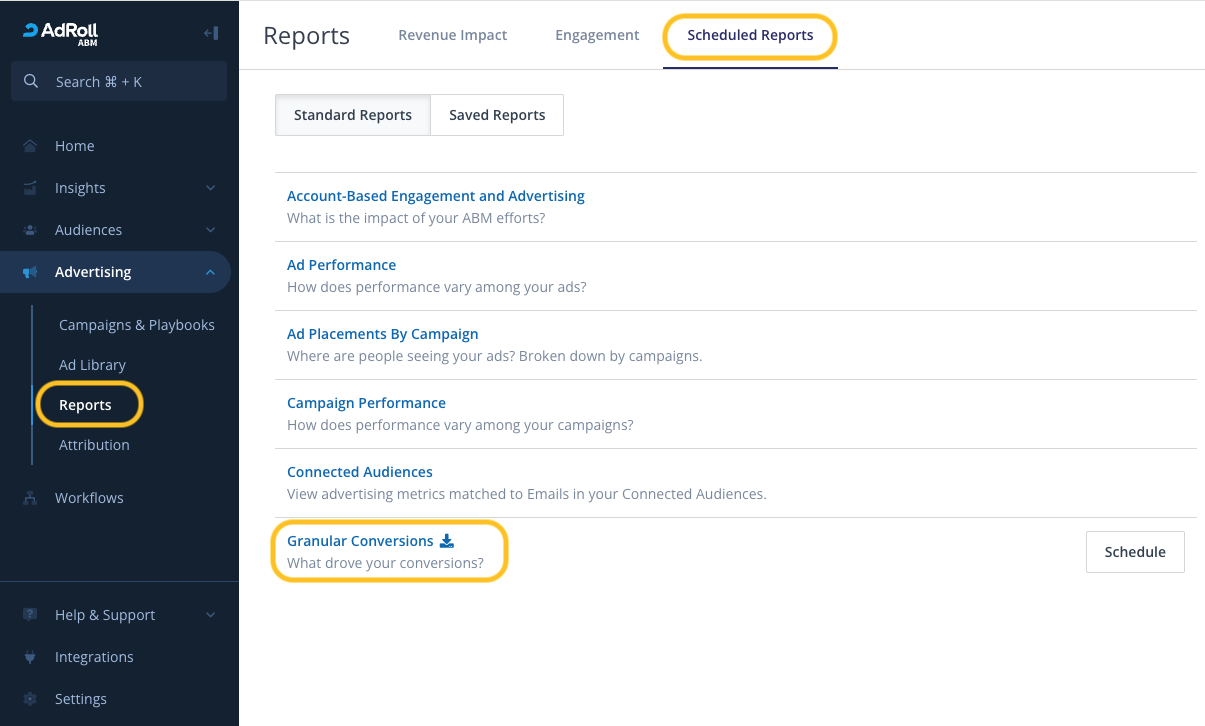Open the Saved Reports tab
This screenshot has width=1205, height=726.
click(497, 115)
